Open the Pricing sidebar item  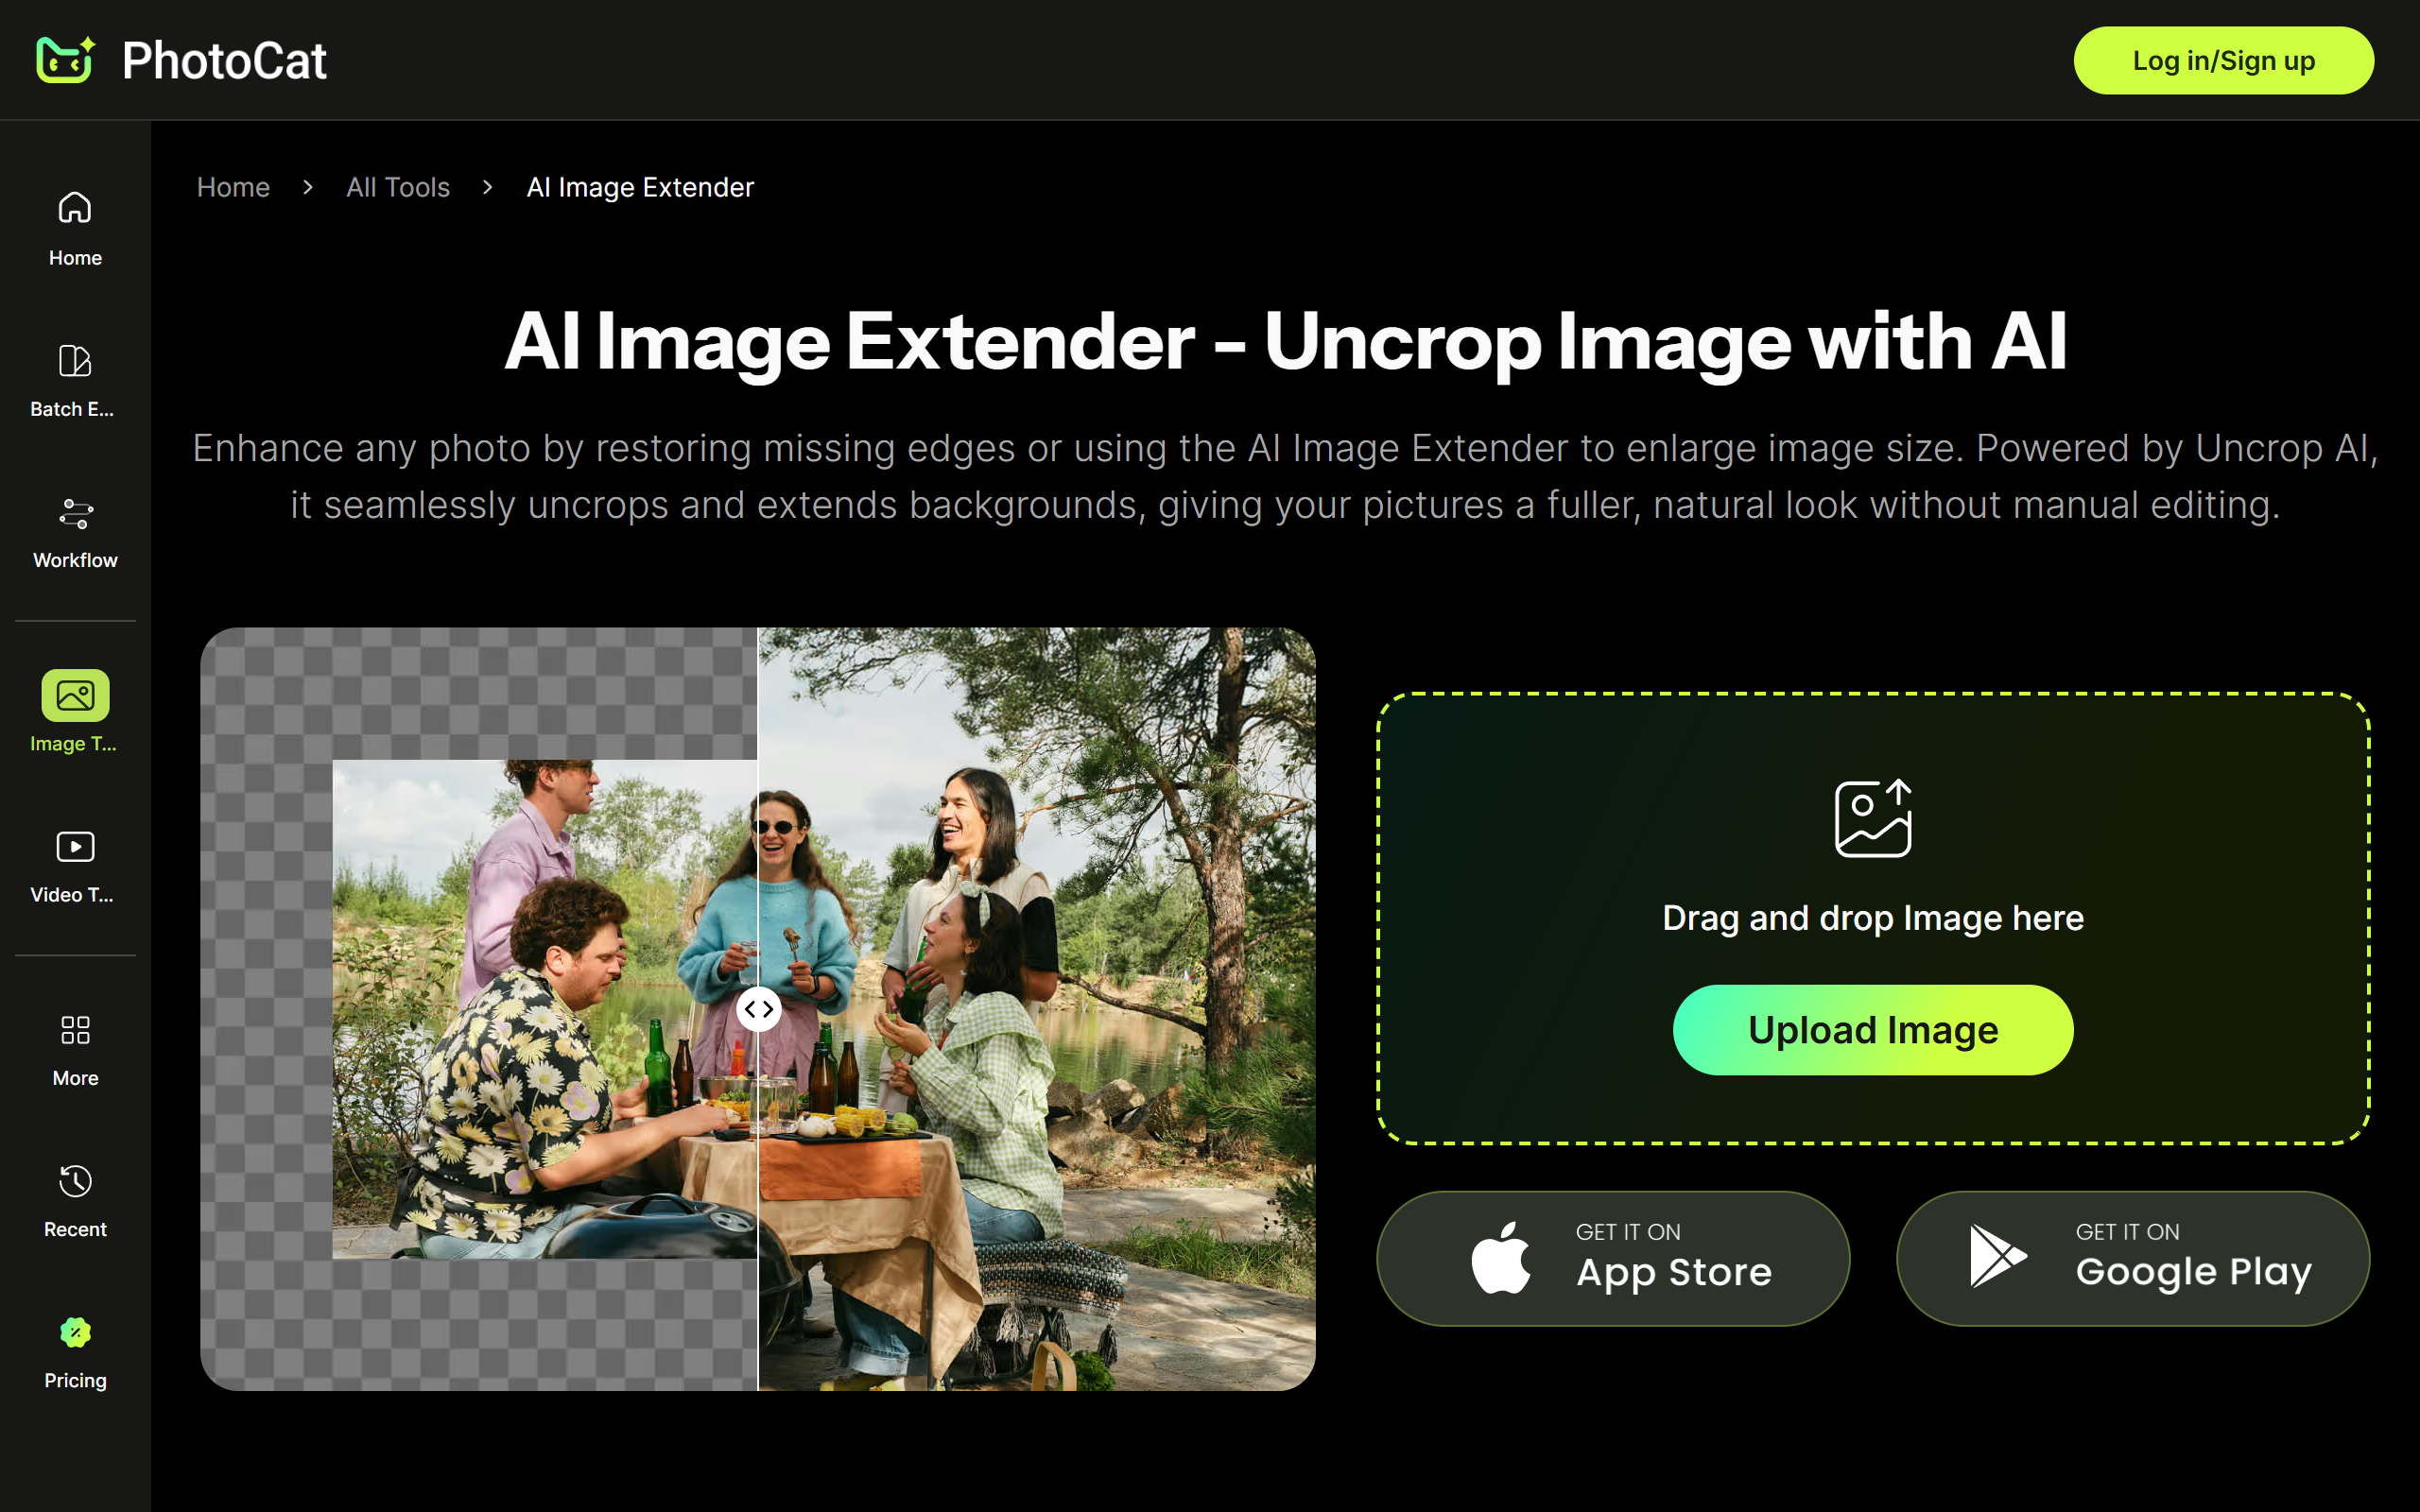pos(75,1352)
